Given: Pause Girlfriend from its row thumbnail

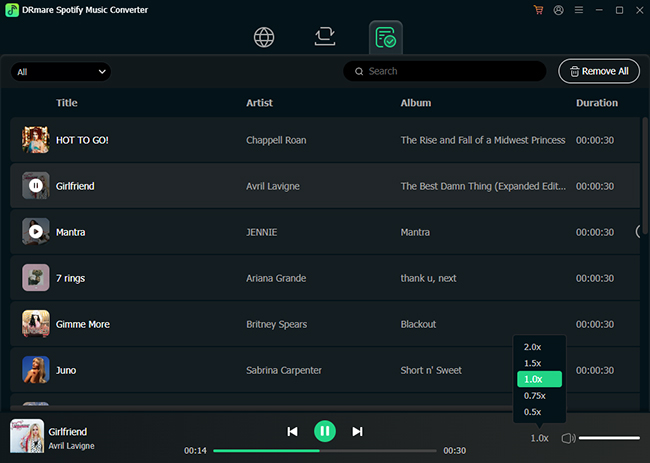Looking at the screenshot, I should click(36, 186).
